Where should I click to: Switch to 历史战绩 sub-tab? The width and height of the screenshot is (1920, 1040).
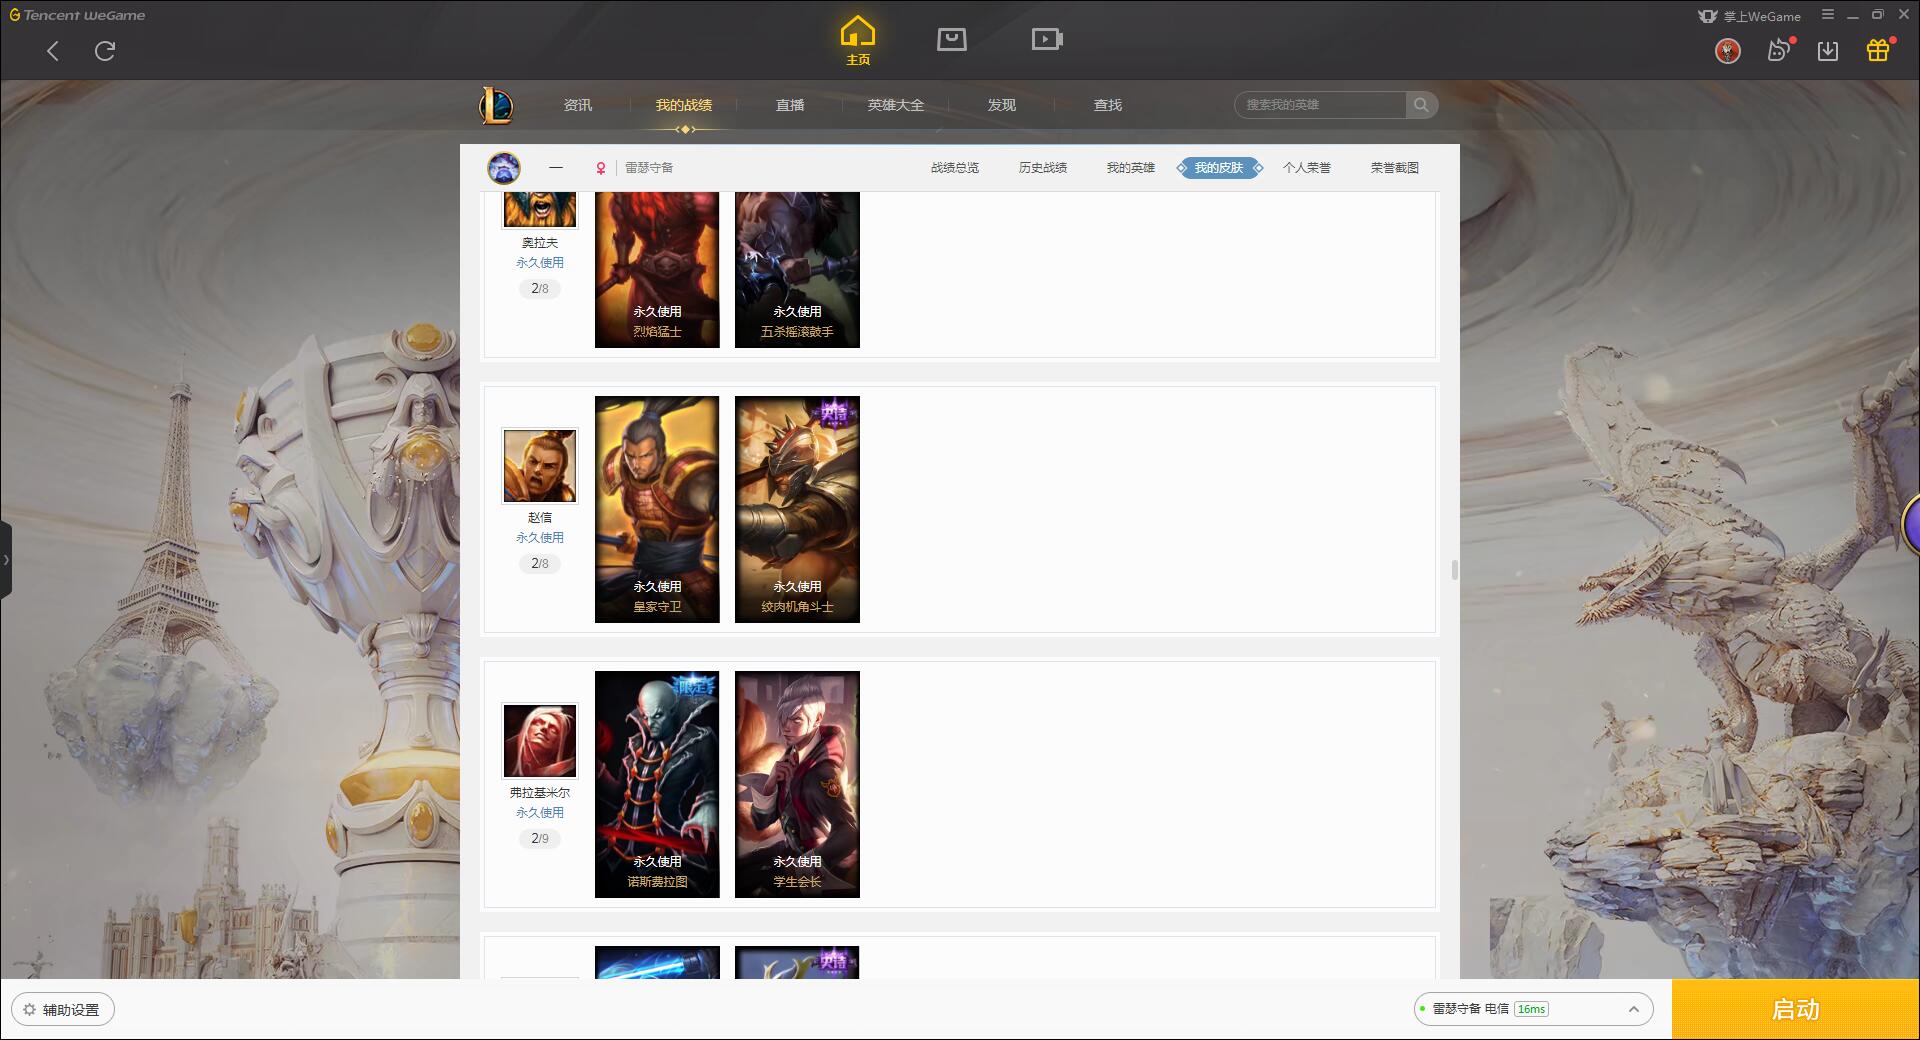coord(1043,168)
